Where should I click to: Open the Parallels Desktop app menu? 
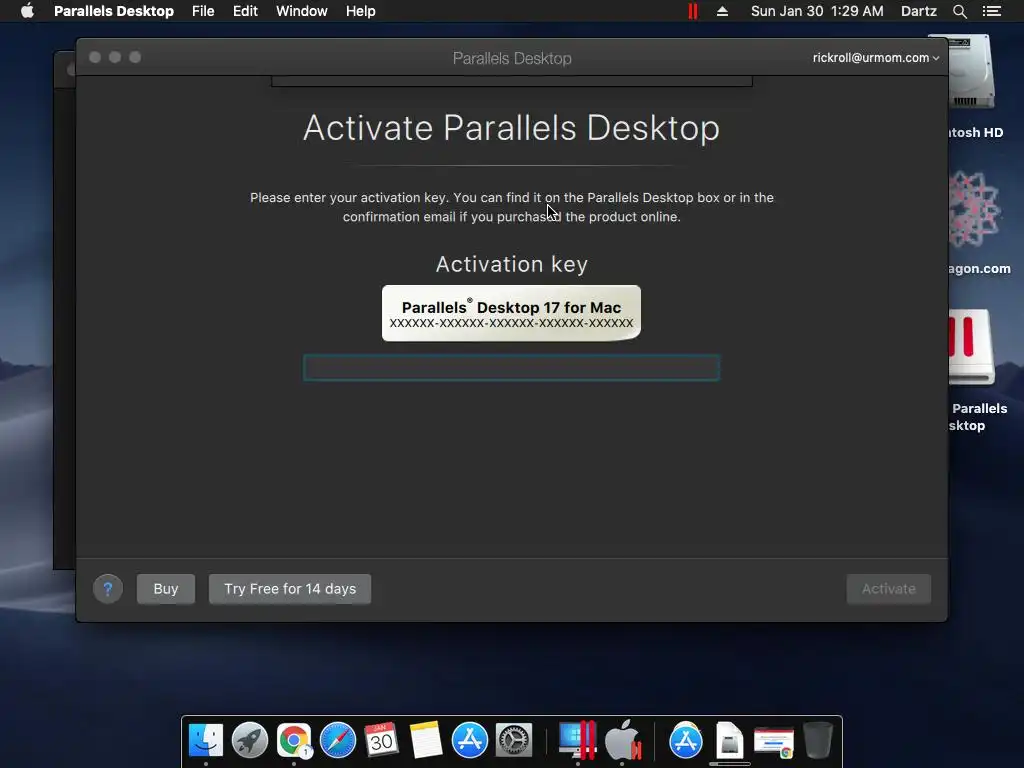114,11
